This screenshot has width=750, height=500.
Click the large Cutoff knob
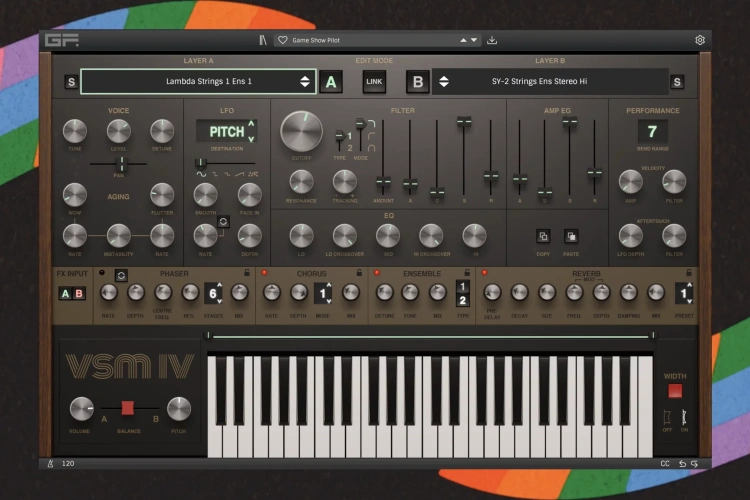(x=301, y=132)
